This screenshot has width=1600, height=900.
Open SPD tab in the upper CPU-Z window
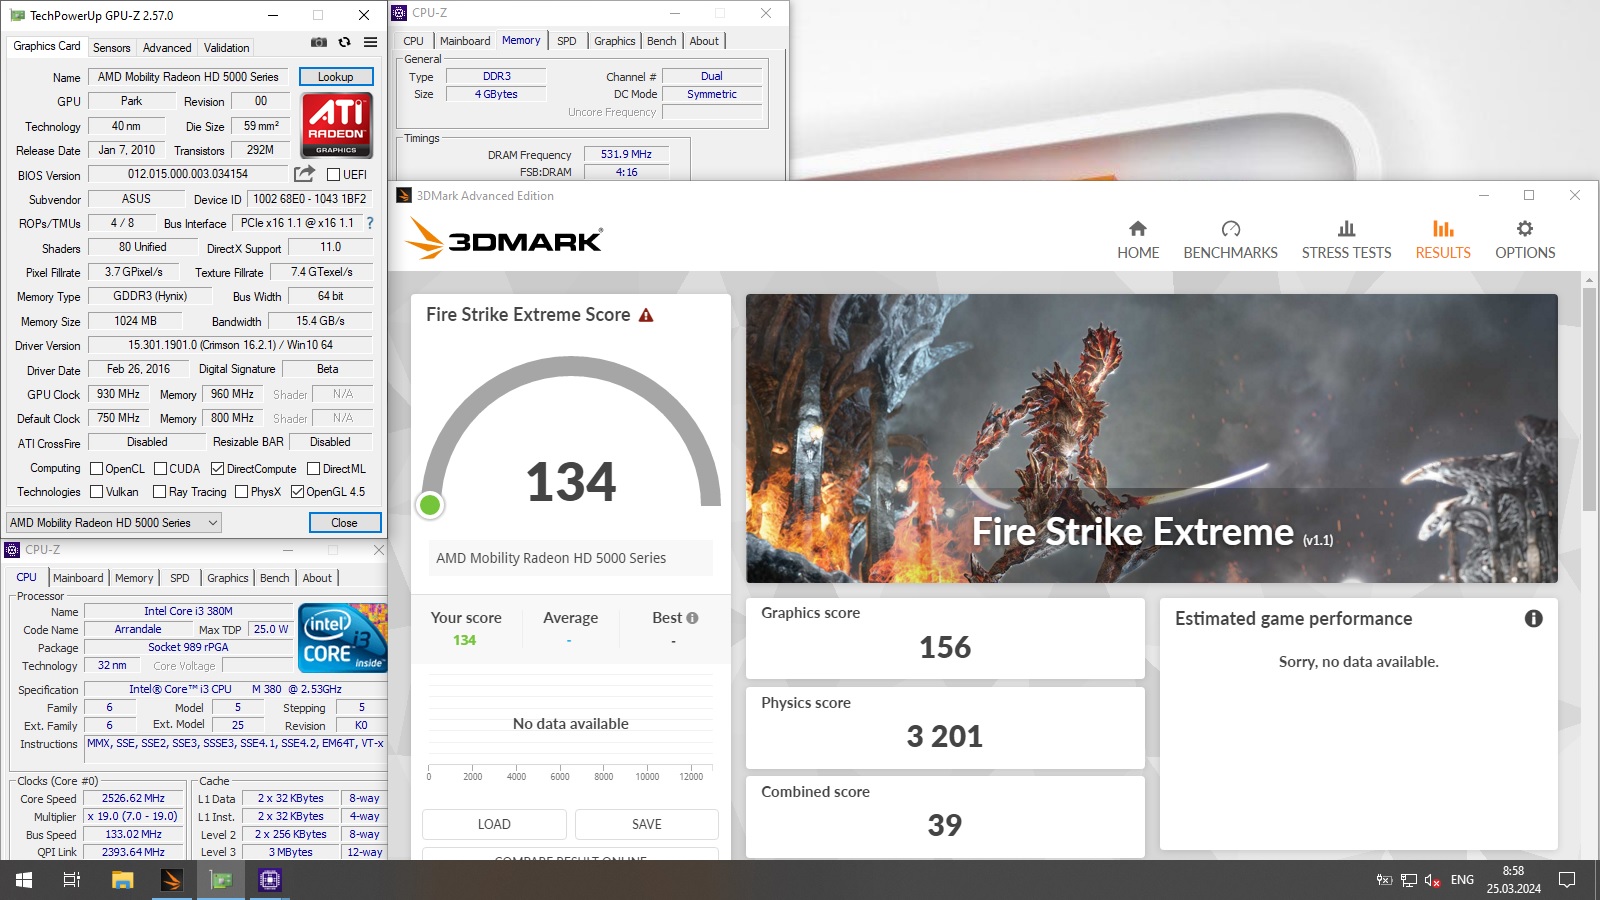567,41
